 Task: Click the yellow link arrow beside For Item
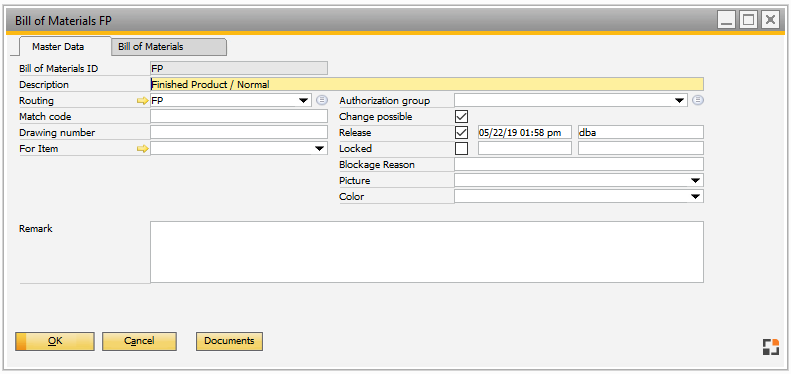tap(143, 149)
